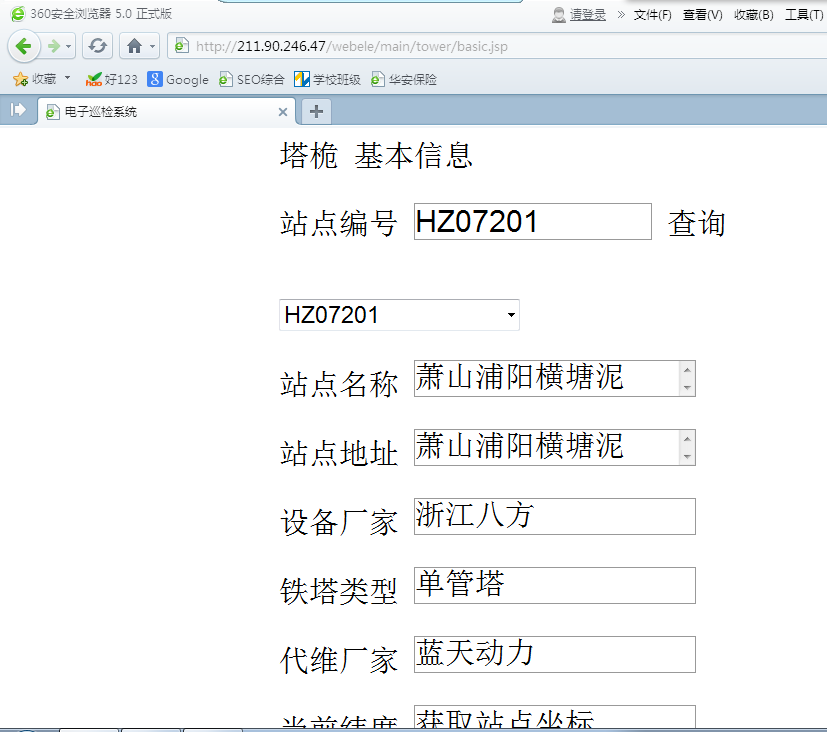This screenshot has height=732, width=827.
Task: Click the 站点编号 label
Action: point(339,223)
